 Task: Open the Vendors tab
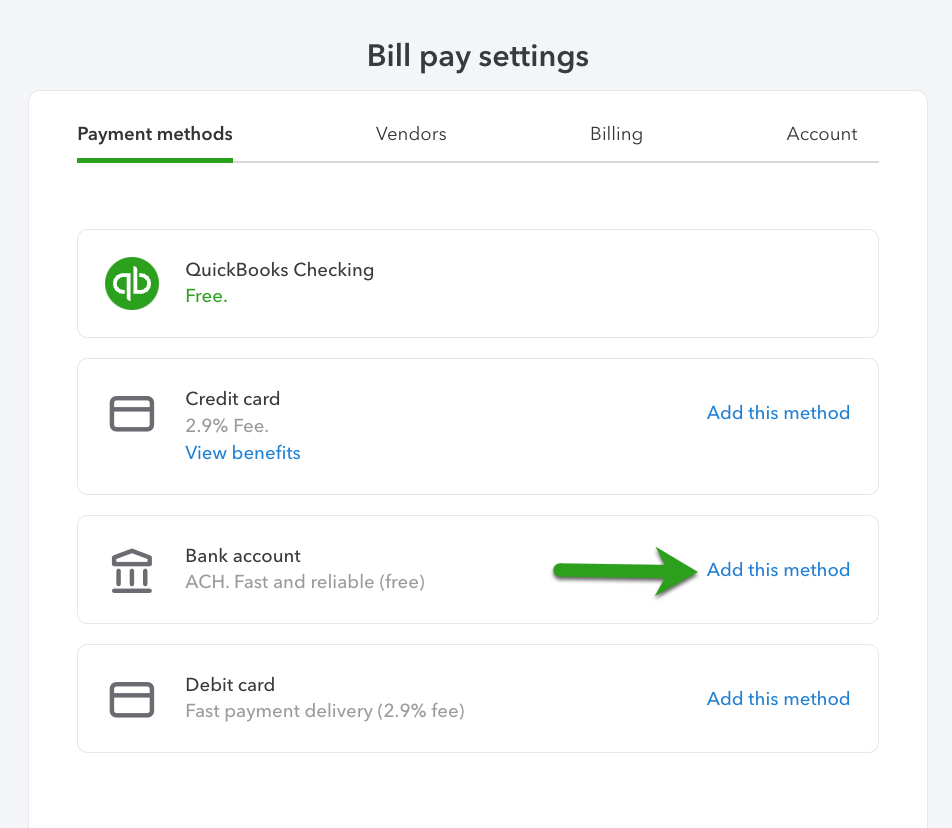click(x=411, y=134)
